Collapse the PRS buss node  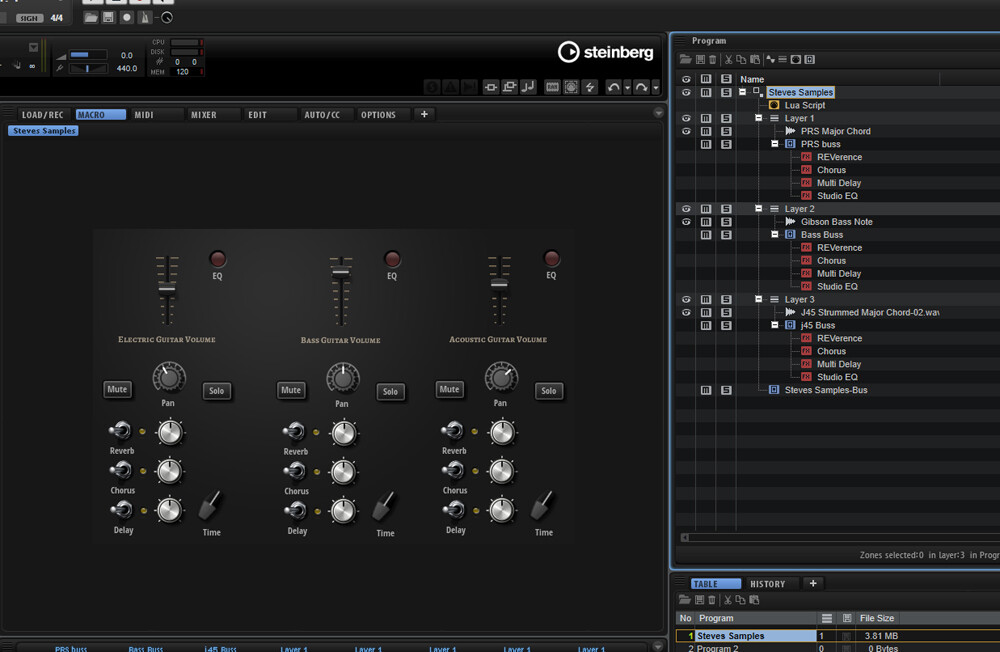[774, 144]
